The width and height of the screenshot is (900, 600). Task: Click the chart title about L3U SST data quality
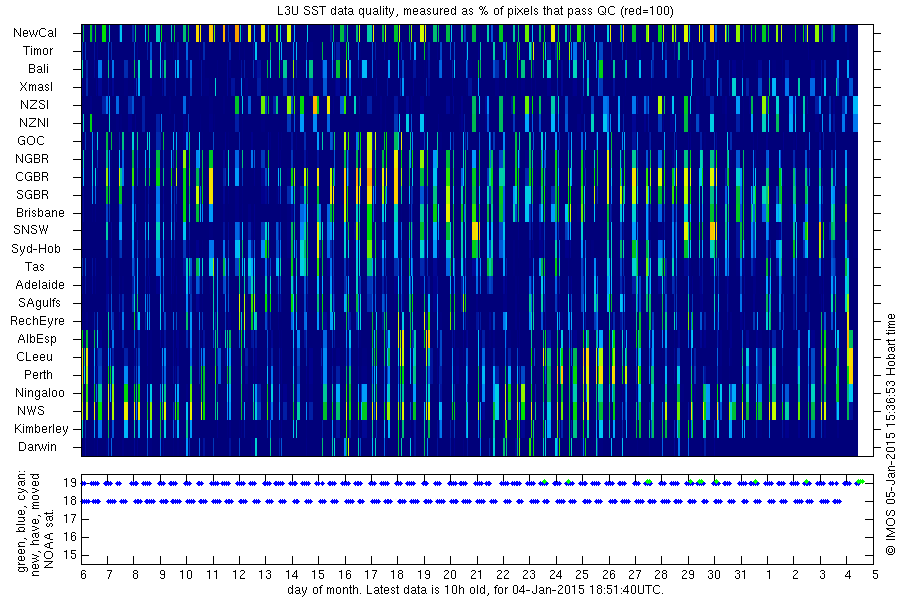coord(475,10)
